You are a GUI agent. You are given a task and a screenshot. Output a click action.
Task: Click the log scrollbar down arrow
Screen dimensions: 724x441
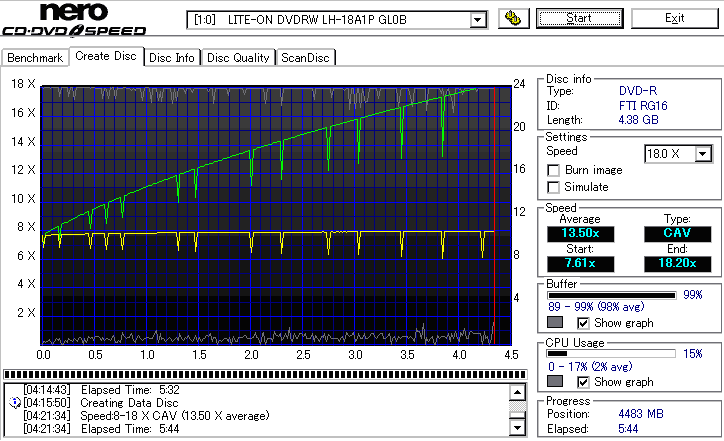click(x=518, y=428)
